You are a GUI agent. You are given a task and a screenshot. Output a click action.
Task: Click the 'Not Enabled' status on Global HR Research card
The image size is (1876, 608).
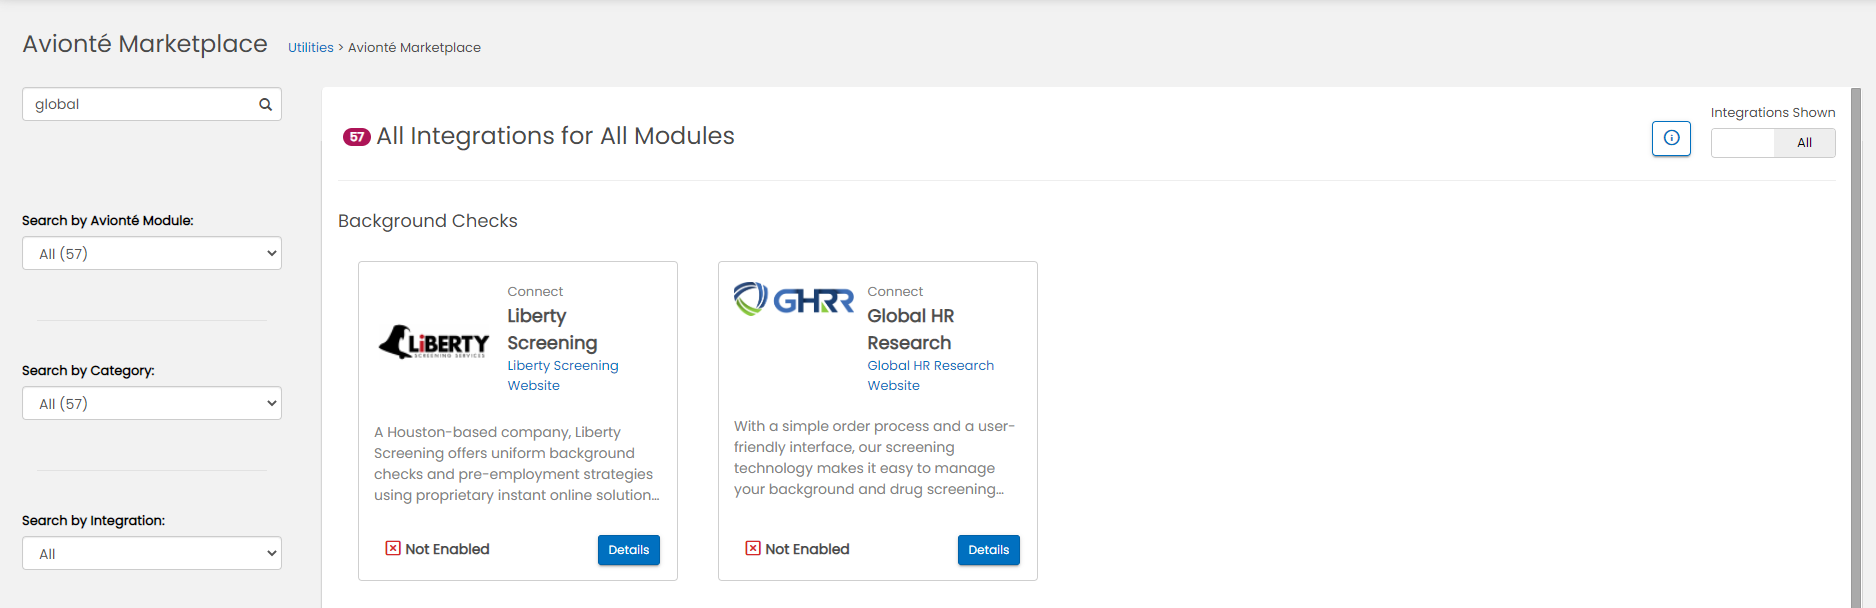click(x=807, y=549)
